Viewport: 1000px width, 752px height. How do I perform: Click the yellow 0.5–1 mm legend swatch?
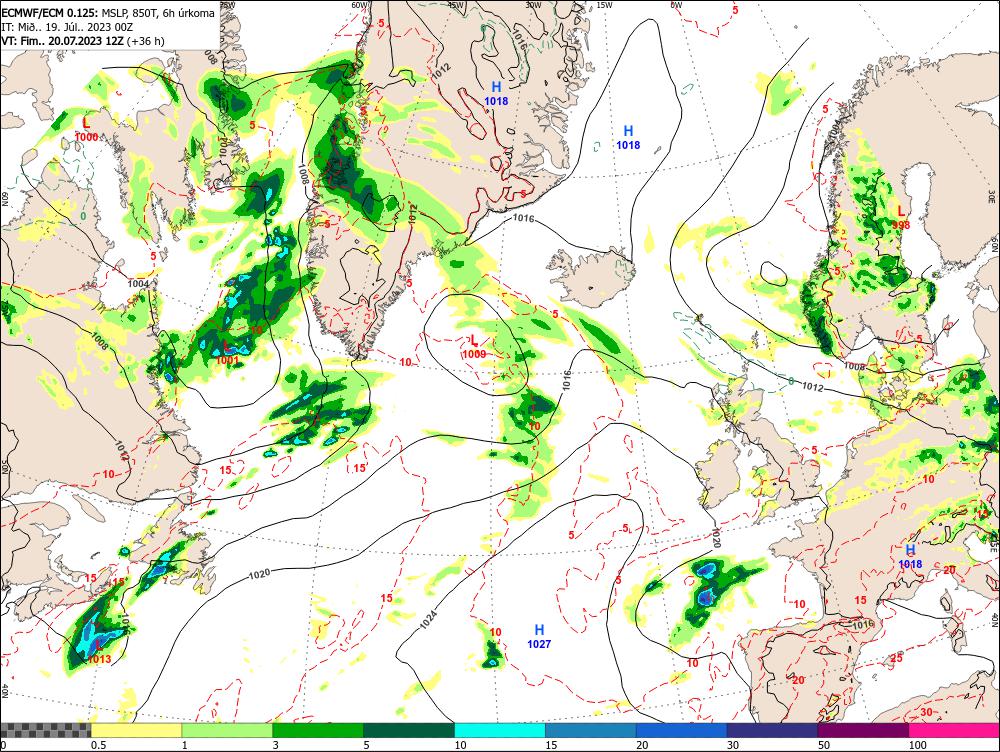[136, 730]
